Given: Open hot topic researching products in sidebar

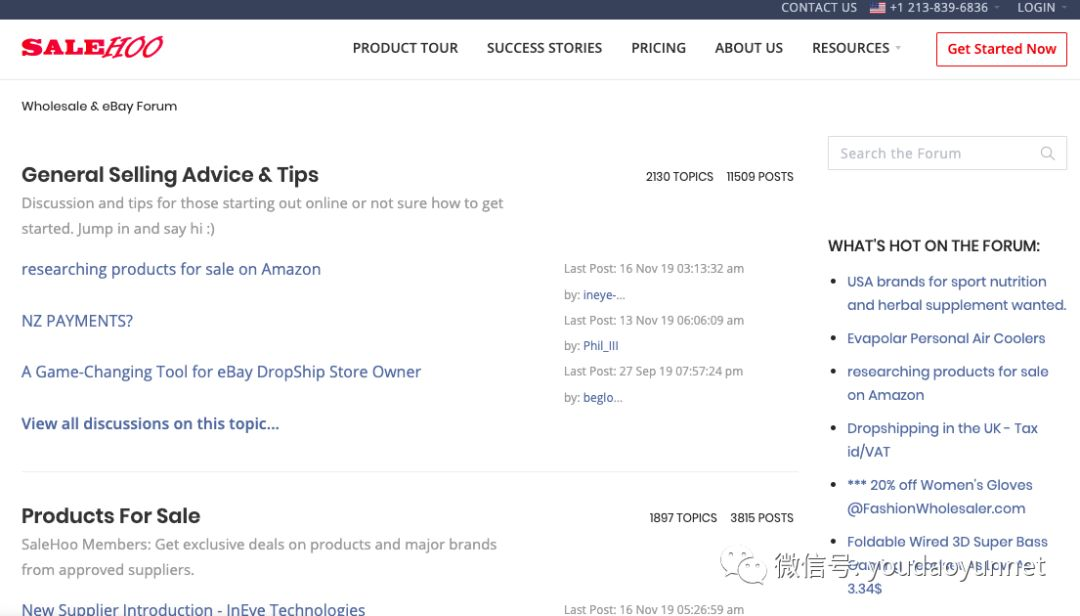Looking at the screenshot, I should 948,383.
